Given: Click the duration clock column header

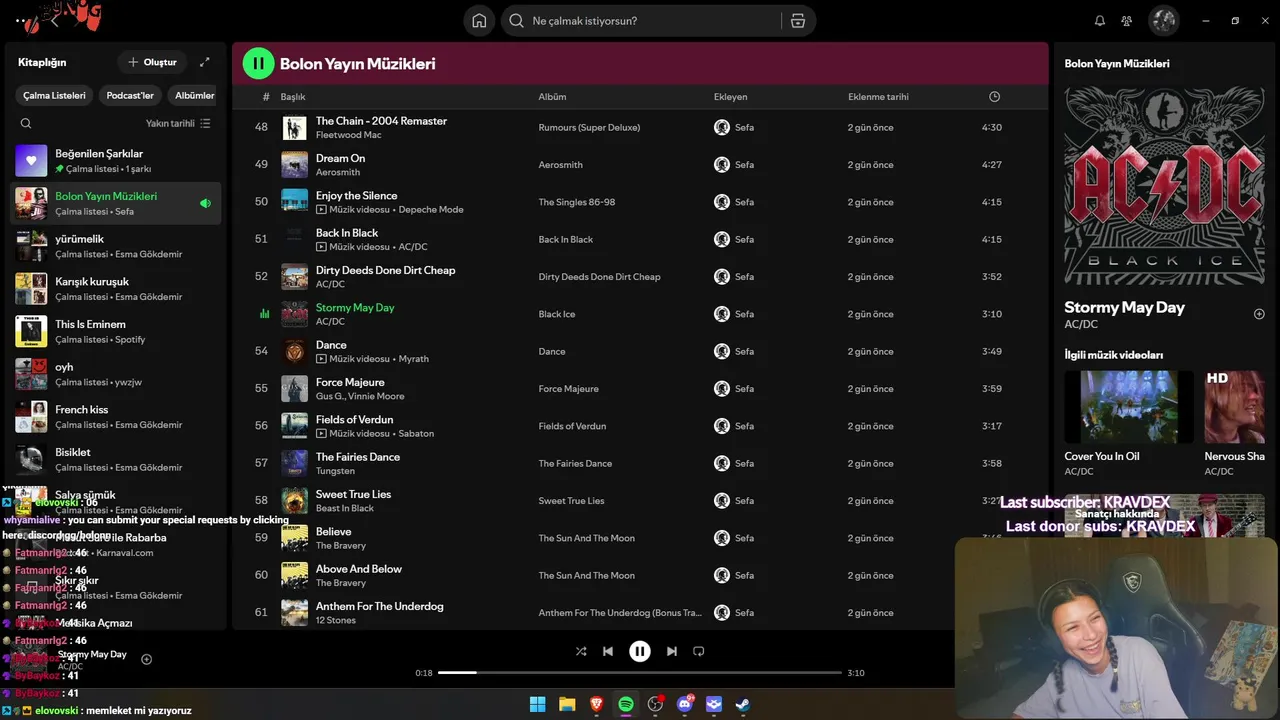Looking at the screenshot, I should pos(994,97).
